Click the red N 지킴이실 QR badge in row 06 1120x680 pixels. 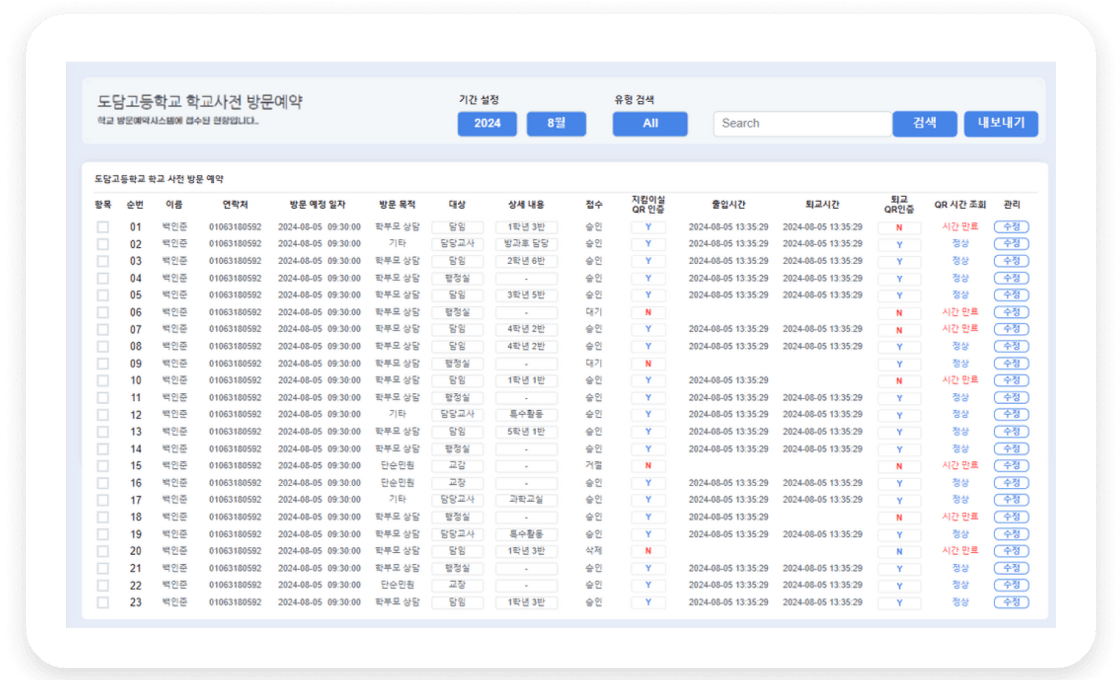(x=648, y=312)
